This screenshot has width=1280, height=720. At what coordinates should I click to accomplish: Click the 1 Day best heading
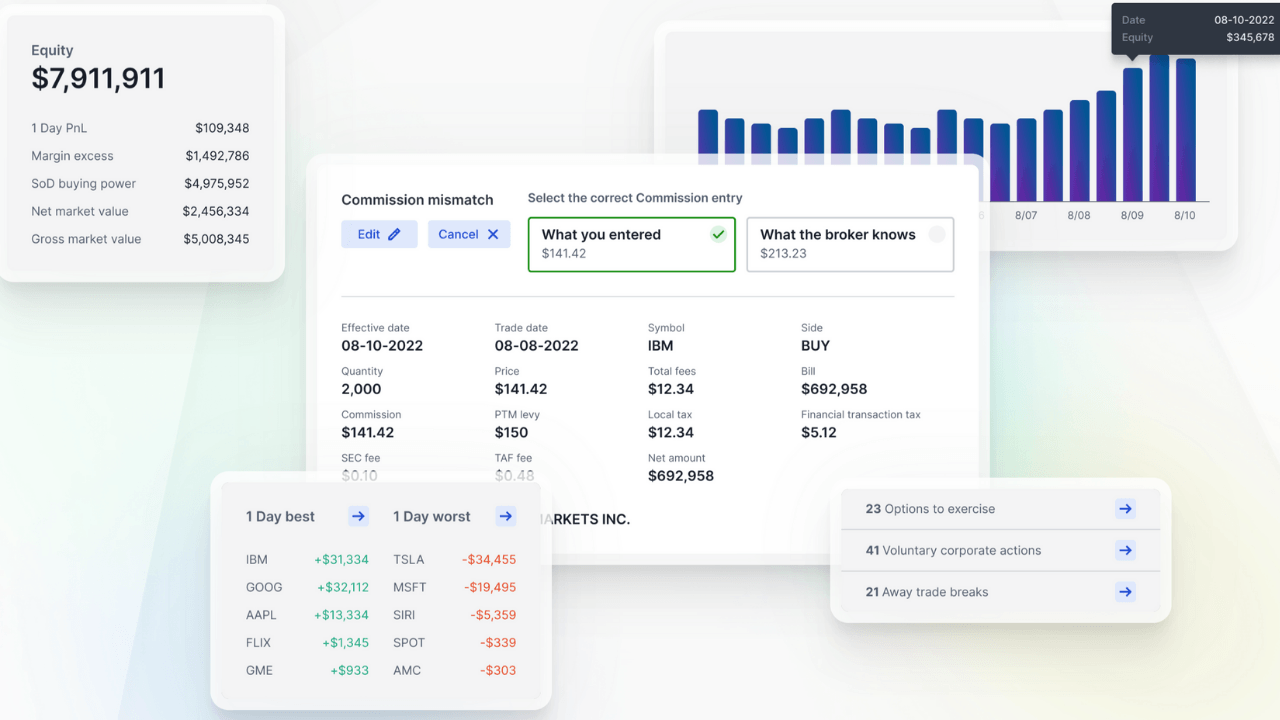click(x=280, y=516)
